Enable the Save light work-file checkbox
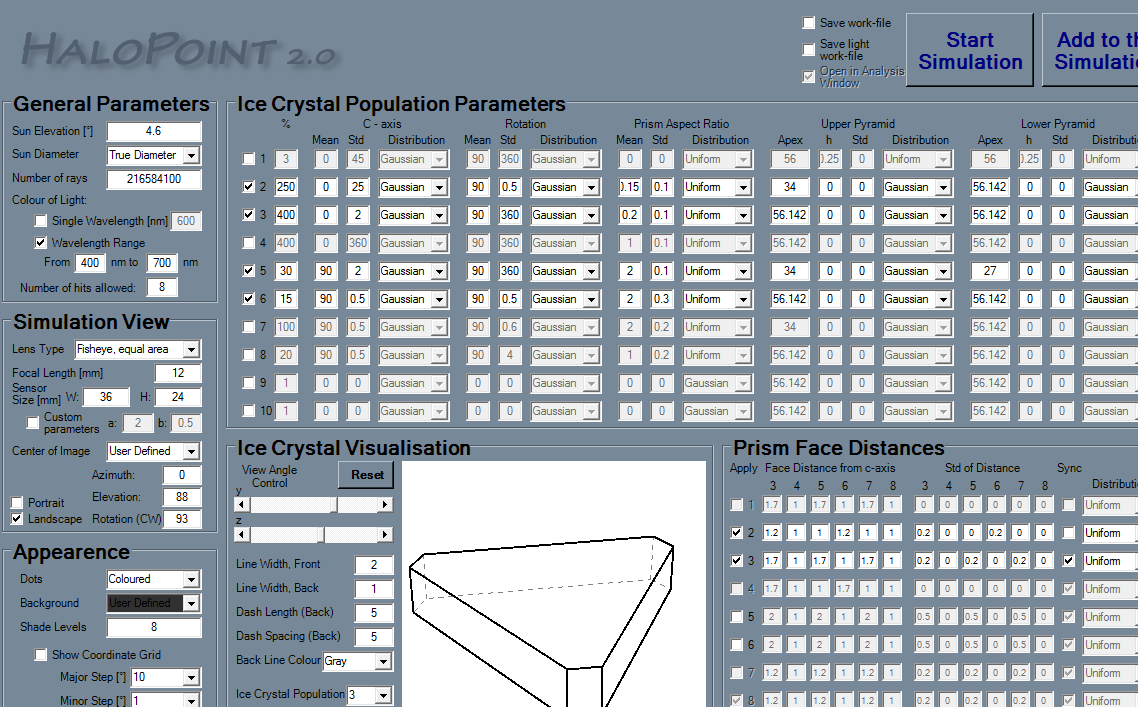Screen dimensions: 1138x707 click(x=809, y=49)
